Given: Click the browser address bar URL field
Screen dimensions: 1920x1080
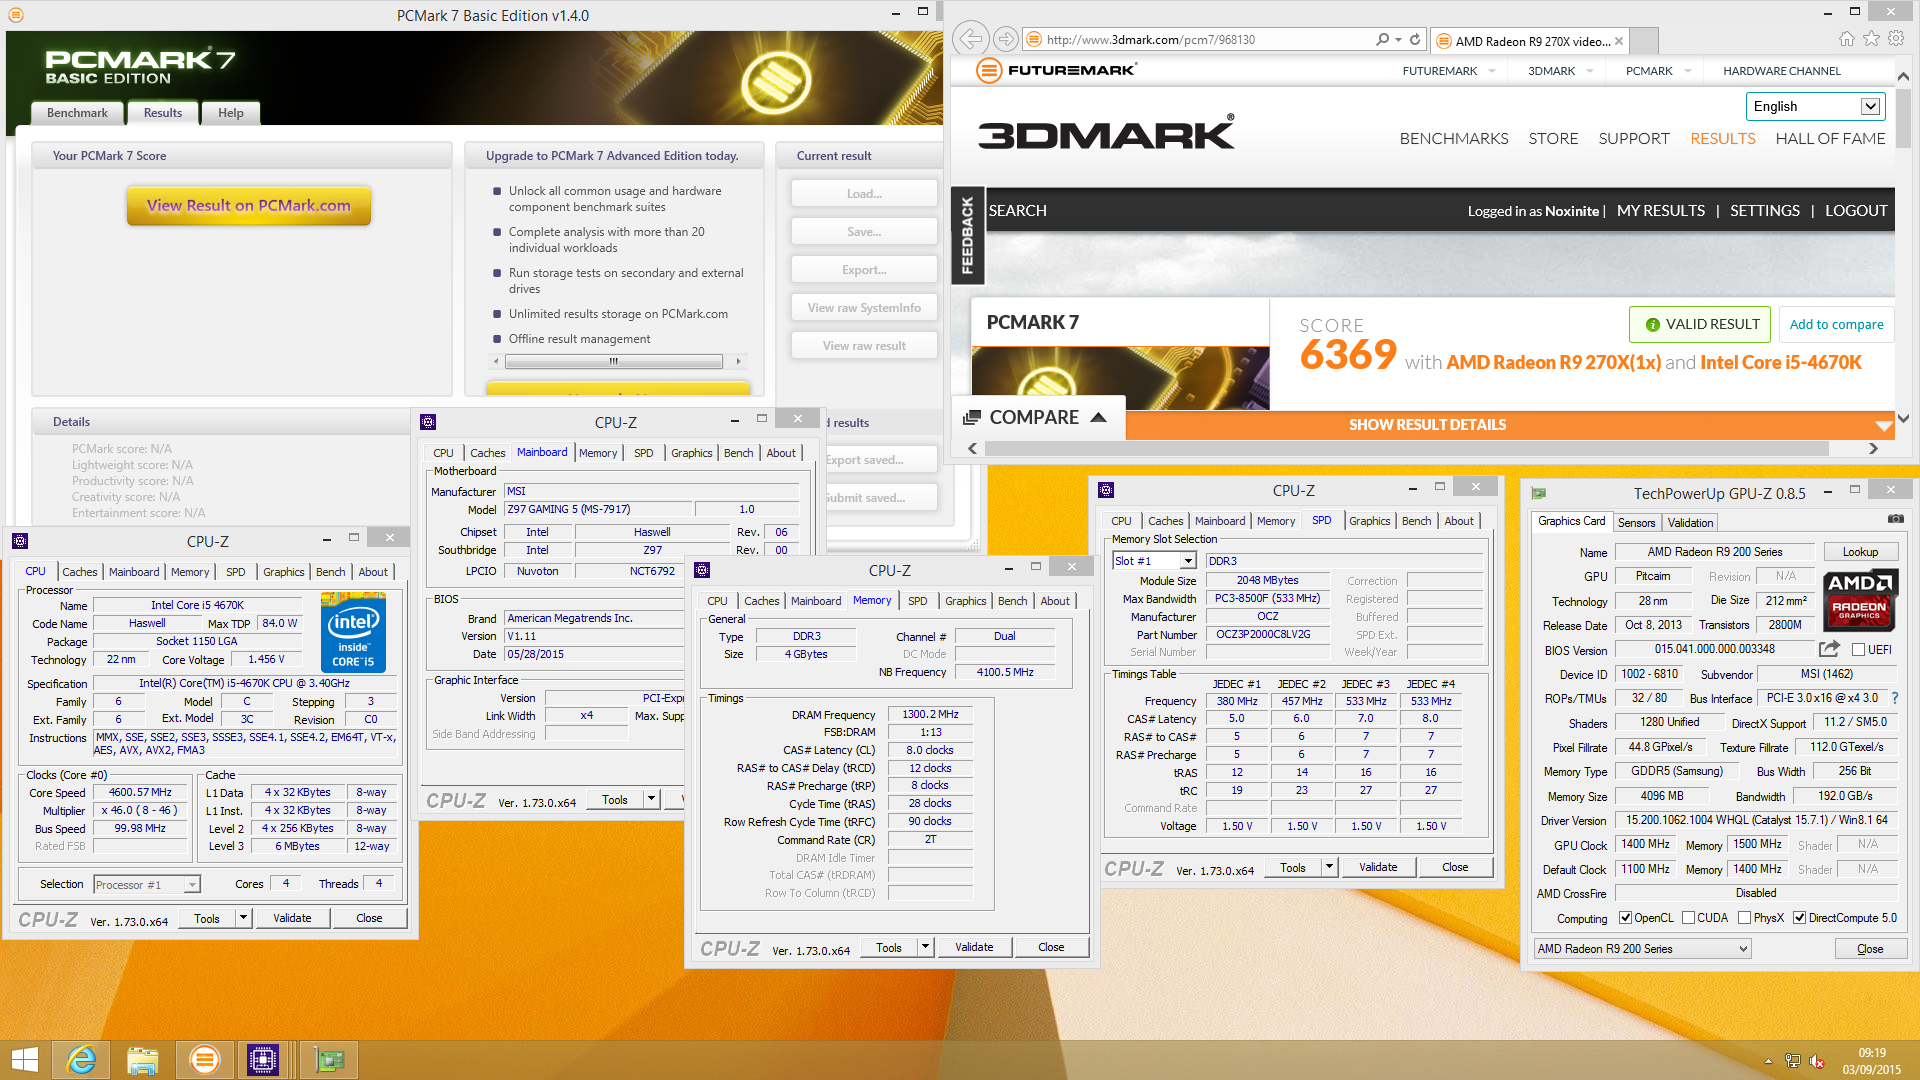Looking at the screenshot, I should (x=1200, y=40).
